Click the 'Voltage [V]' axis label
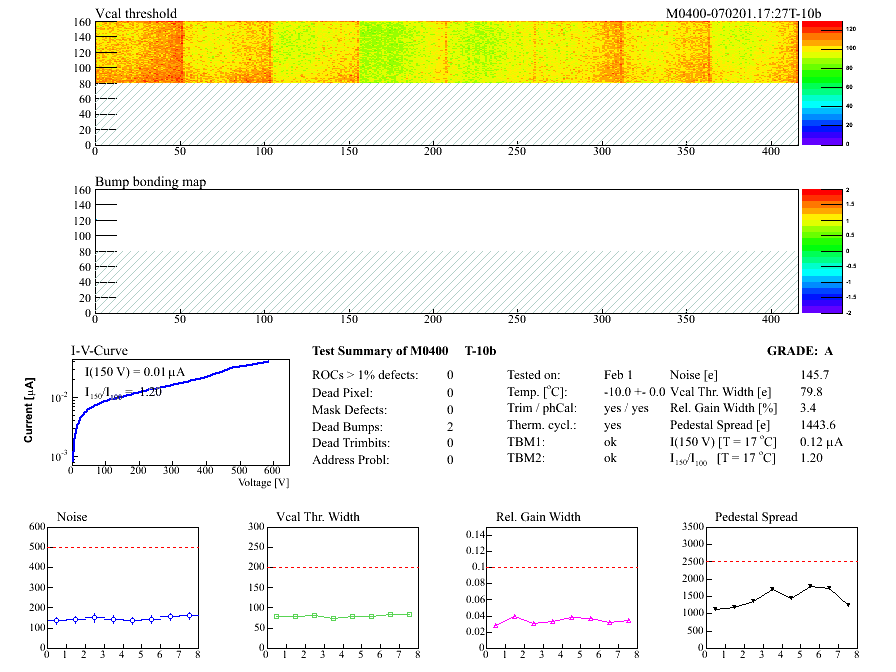 [263, 482]
